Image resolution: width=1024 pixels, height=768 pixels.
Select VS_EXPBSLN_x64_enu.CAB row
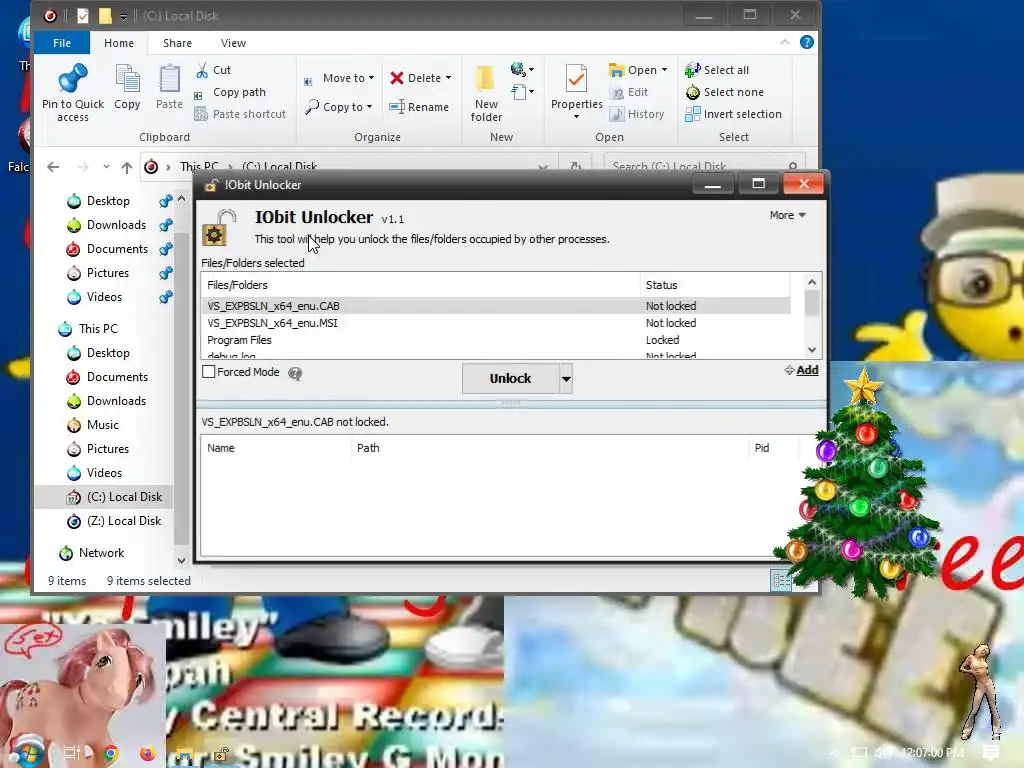click(x=496, y=306)
